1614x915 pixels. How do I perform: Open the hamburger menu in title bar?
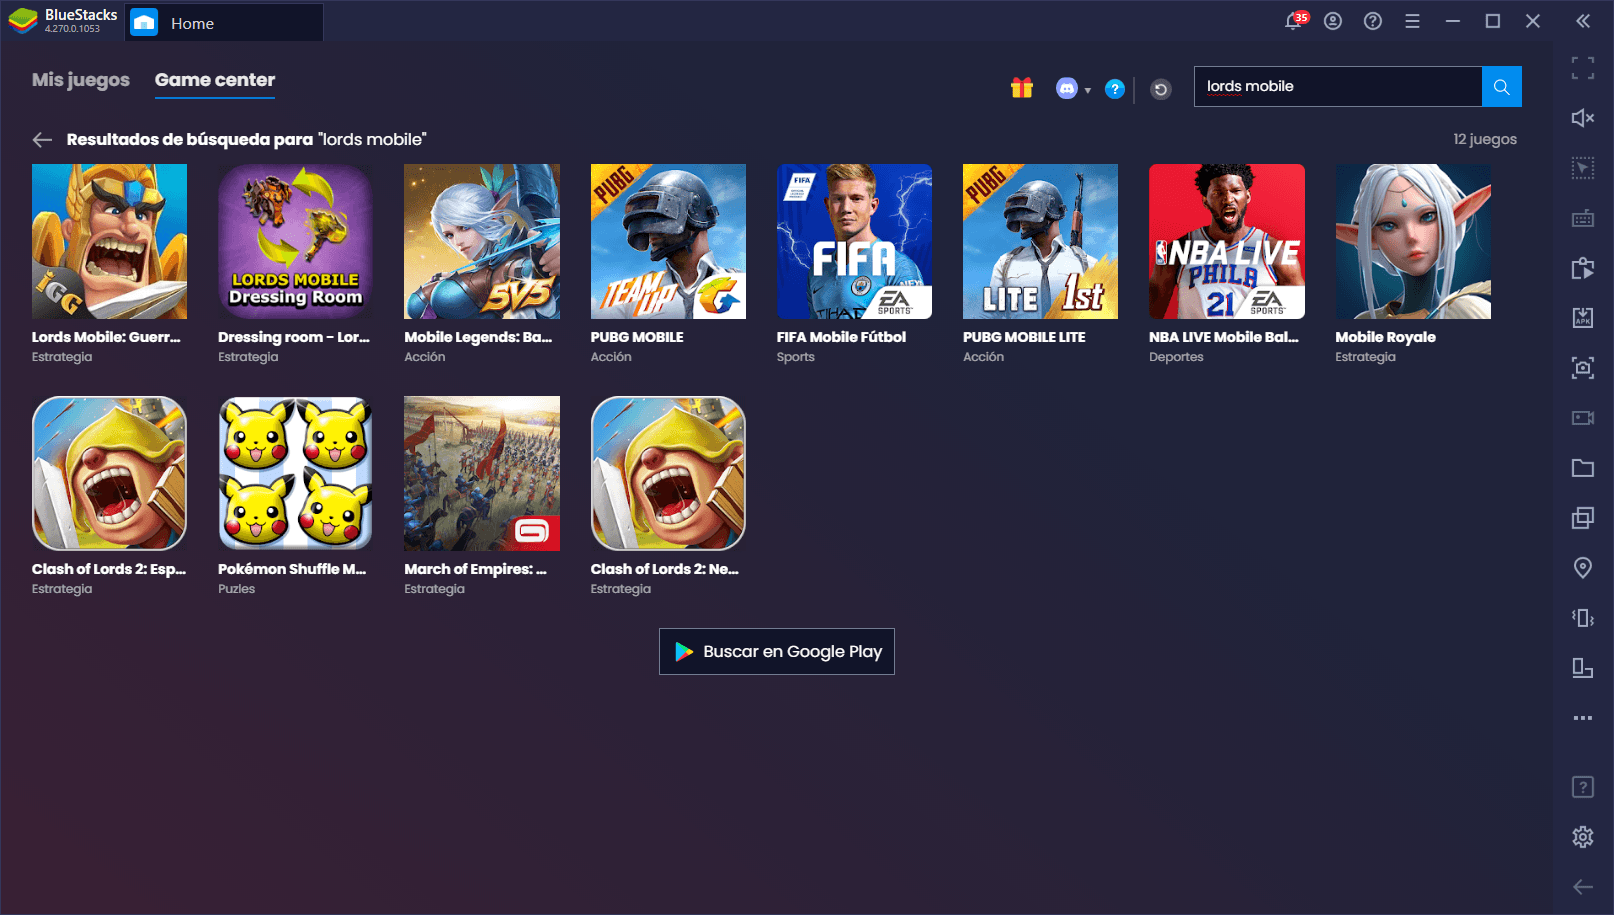pos(1412,21)
